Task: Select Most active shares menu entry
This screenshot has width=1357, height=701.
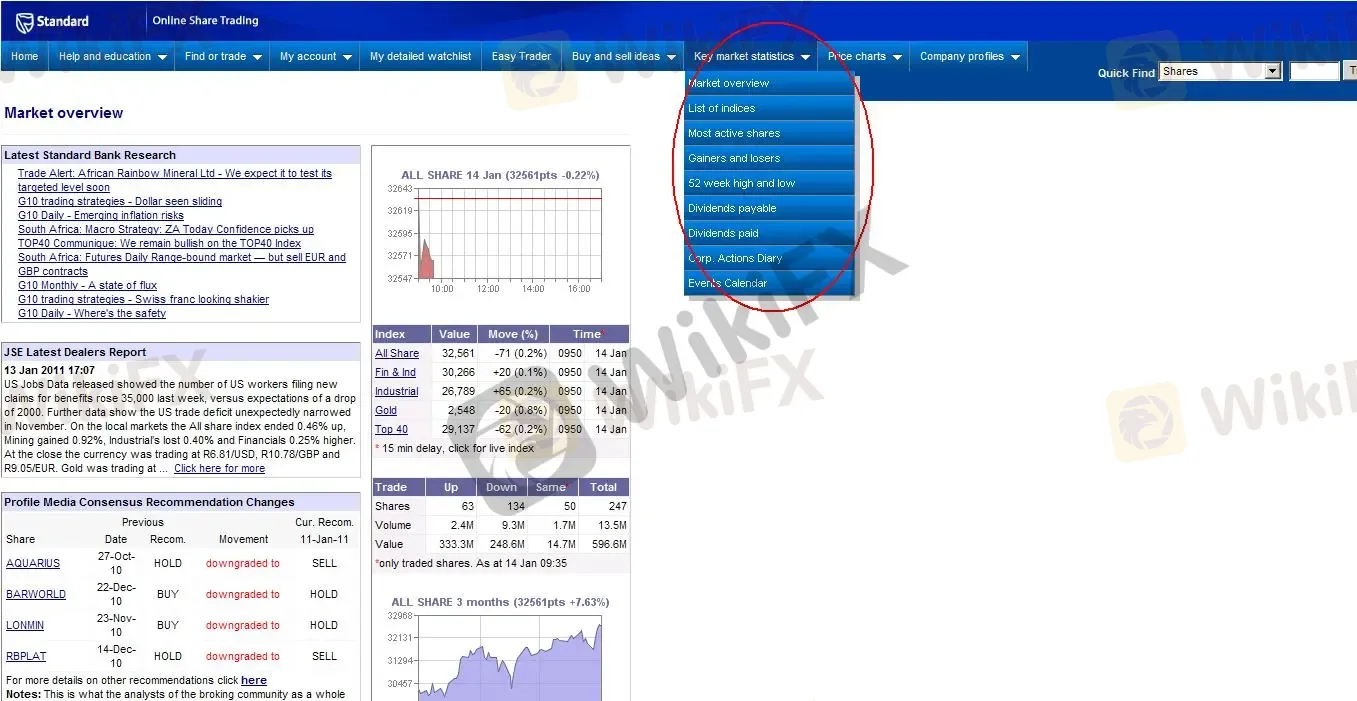Action: [769, 133]
